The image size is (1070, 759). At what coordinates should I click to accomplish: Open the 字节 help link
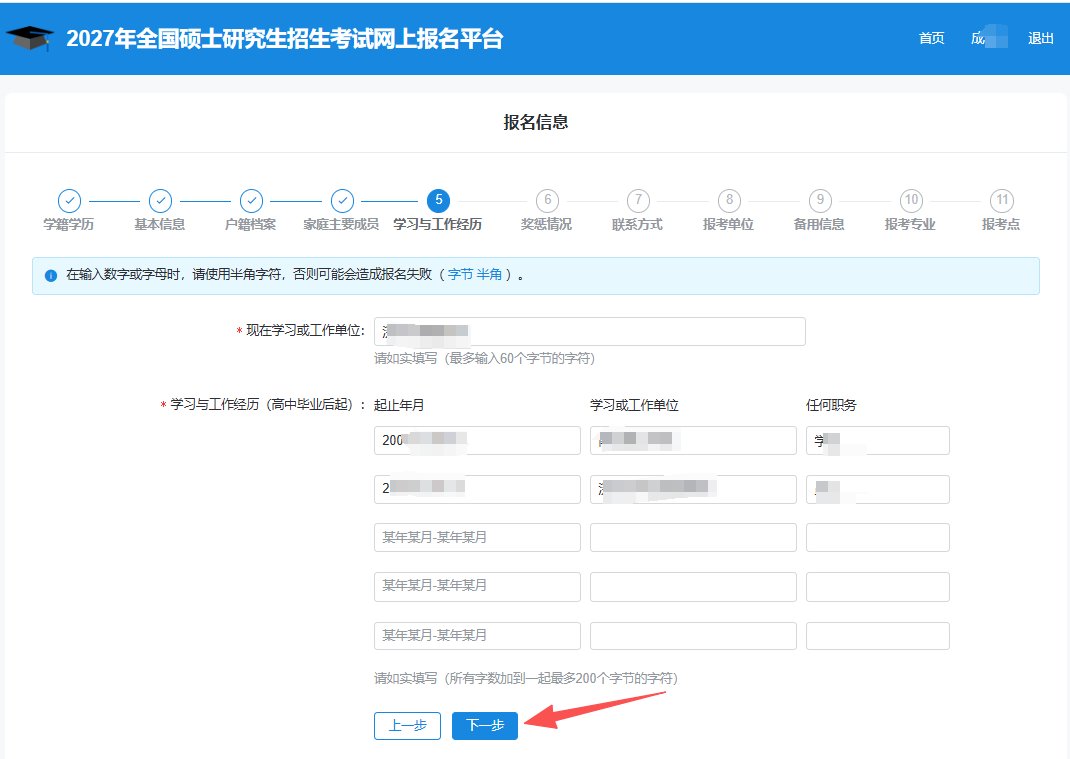(x=461, y=274)
